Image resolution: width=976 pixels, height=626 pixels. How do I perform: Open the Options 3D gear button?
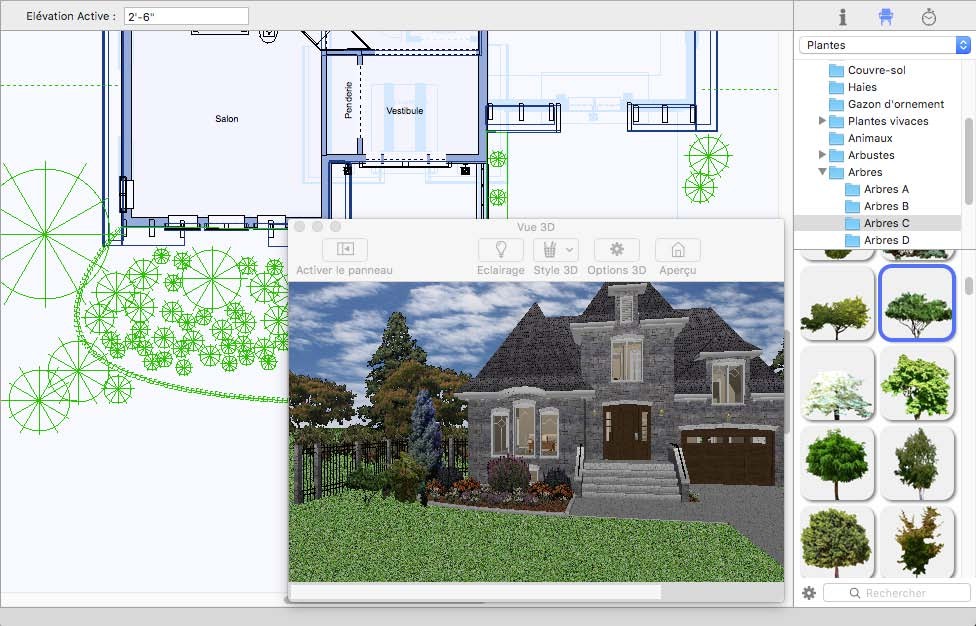(x=616, y=250)
